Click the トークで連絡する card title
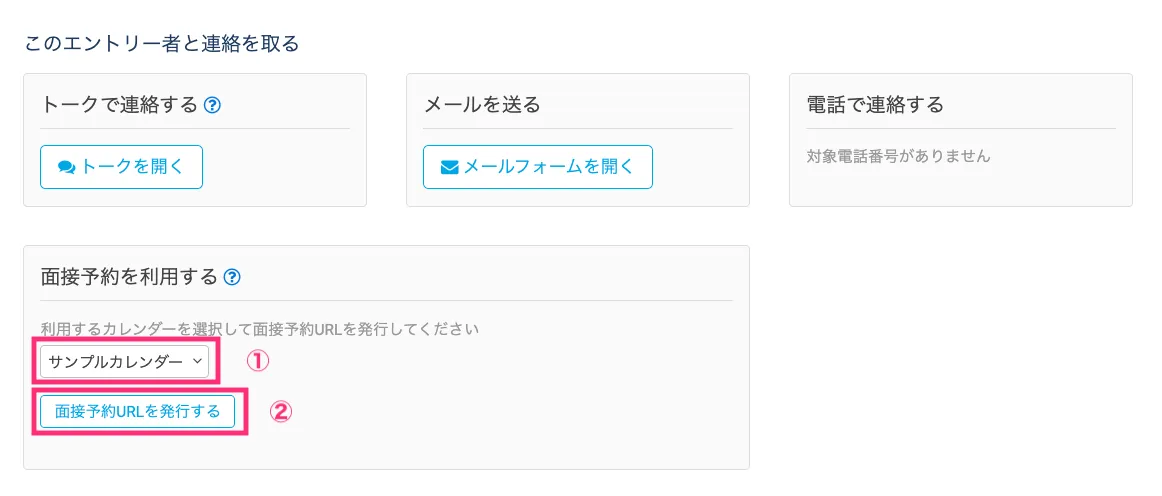The width and height of the screenshot is (1162, 496). click(x=119, y=105)
